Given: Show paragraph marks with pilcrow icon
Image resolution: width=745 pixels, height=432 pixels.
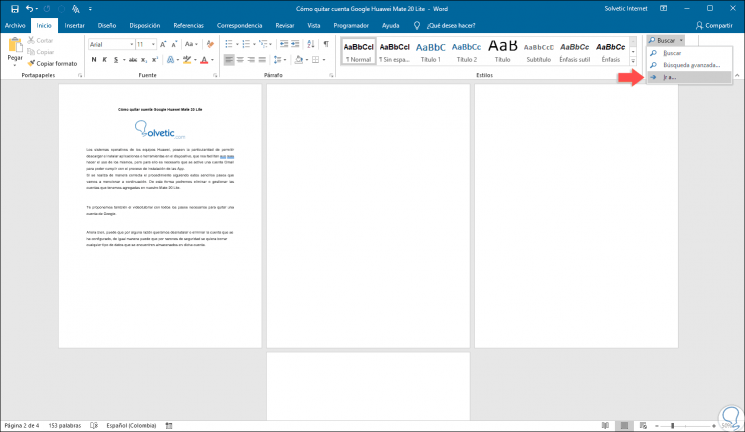Looking at the screenshot, I should [326, 44].
